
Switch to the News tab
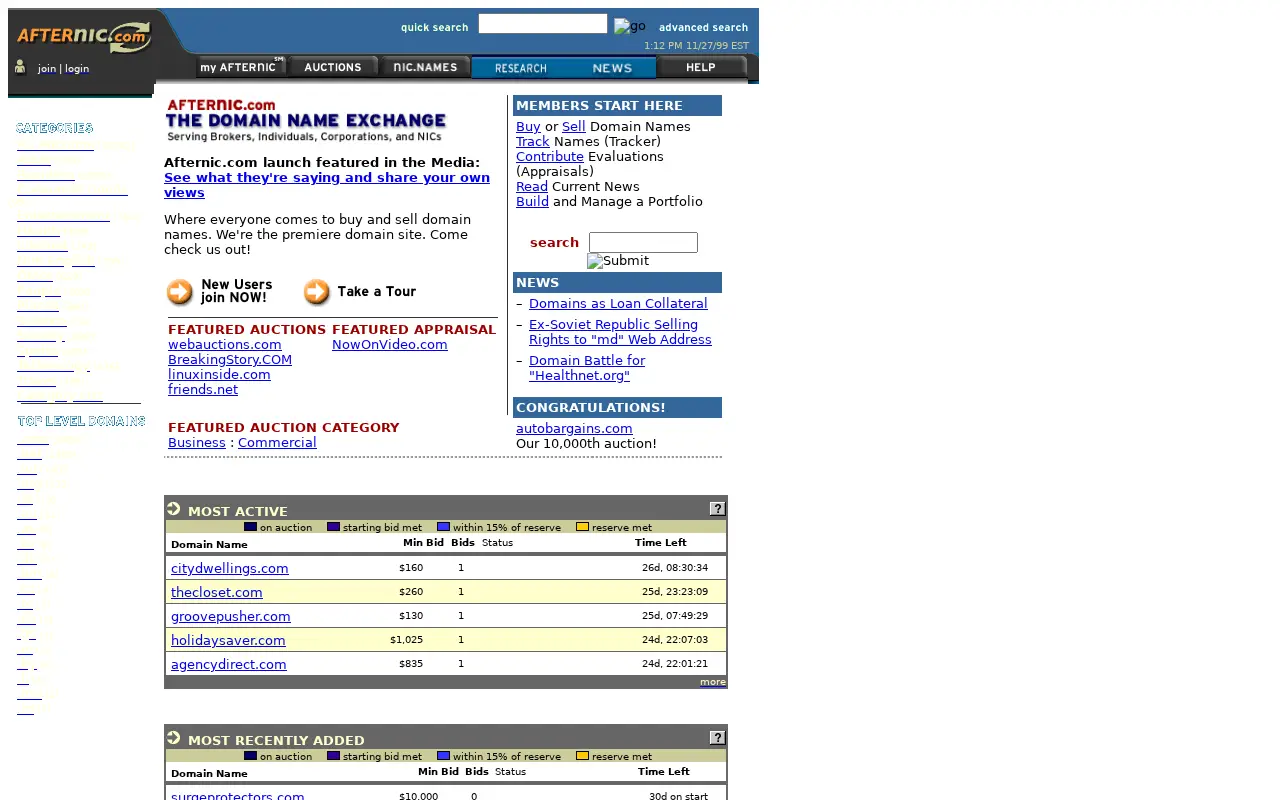point(611,68)
